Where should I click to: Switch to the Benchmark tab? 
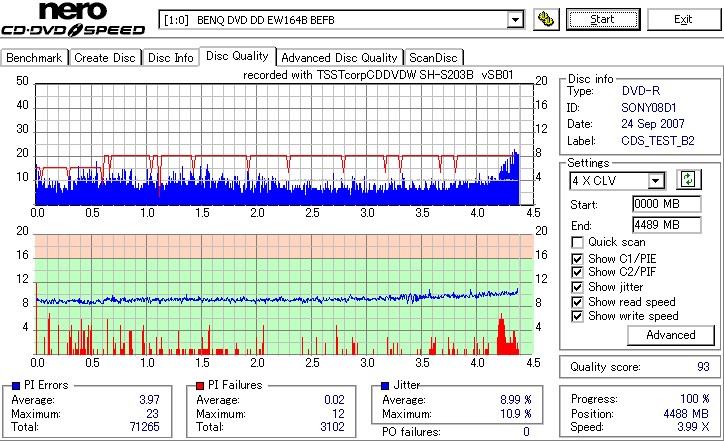click(x=34, y=58)
